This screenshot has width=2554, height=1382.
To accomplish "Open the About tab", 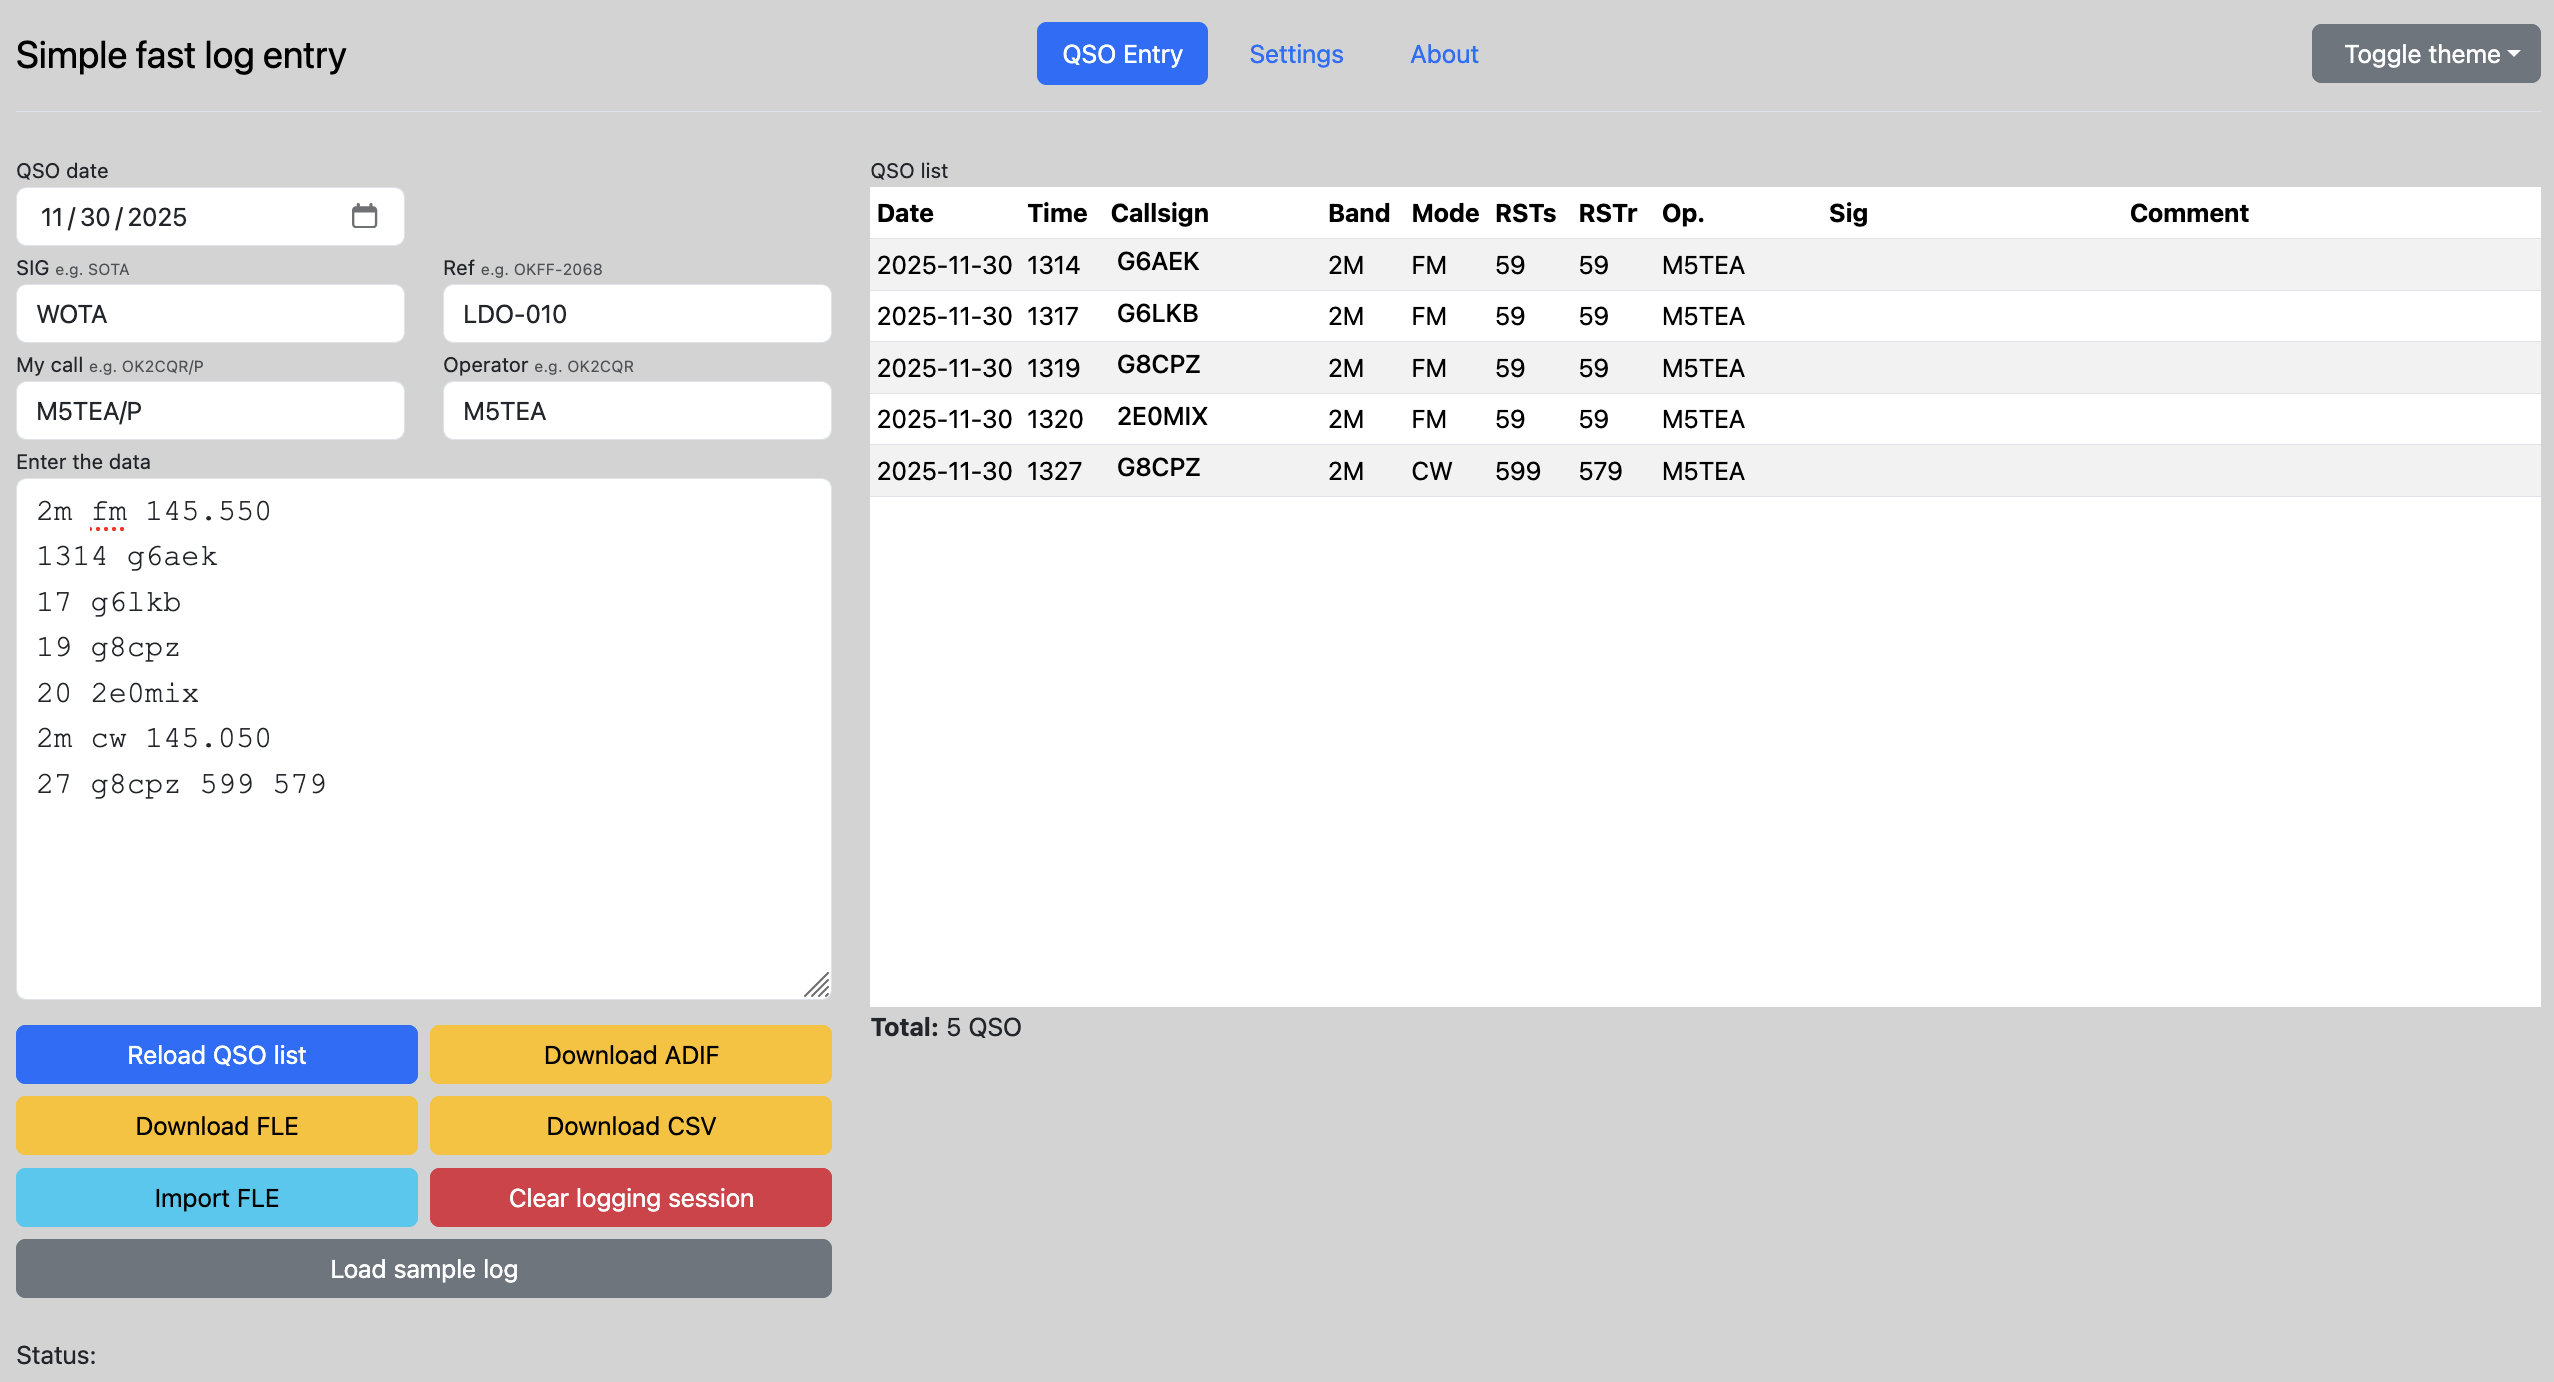I will click(x=1443, y=54).
